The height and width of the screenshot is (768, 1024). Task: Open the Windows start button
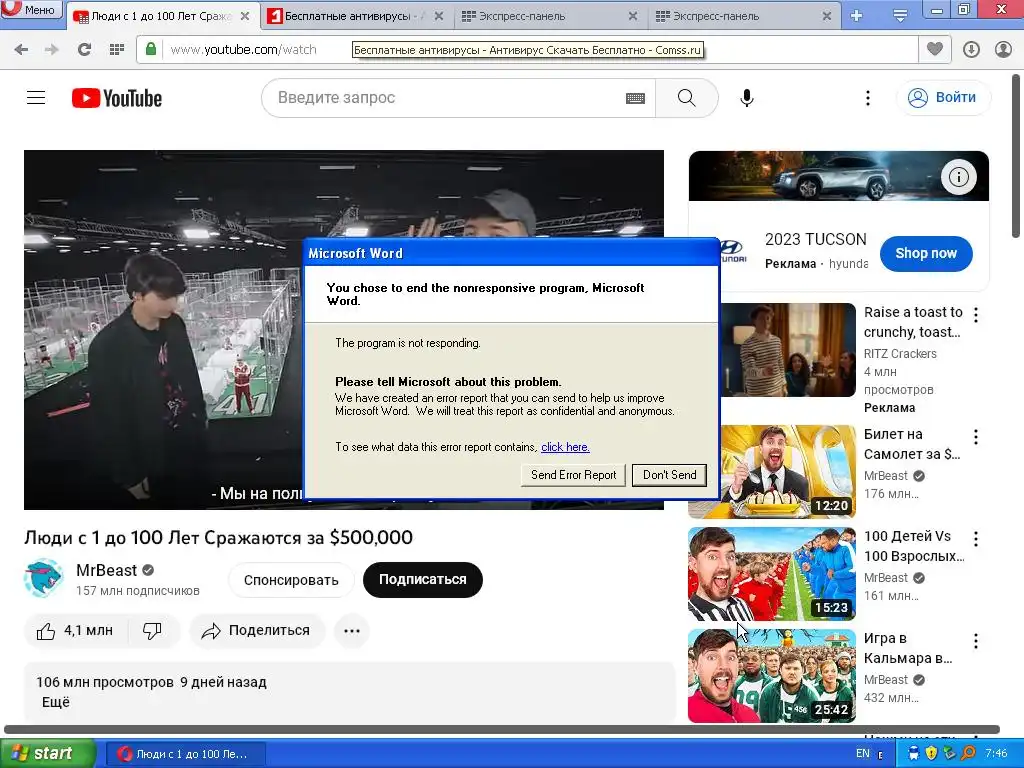(47, 754)
